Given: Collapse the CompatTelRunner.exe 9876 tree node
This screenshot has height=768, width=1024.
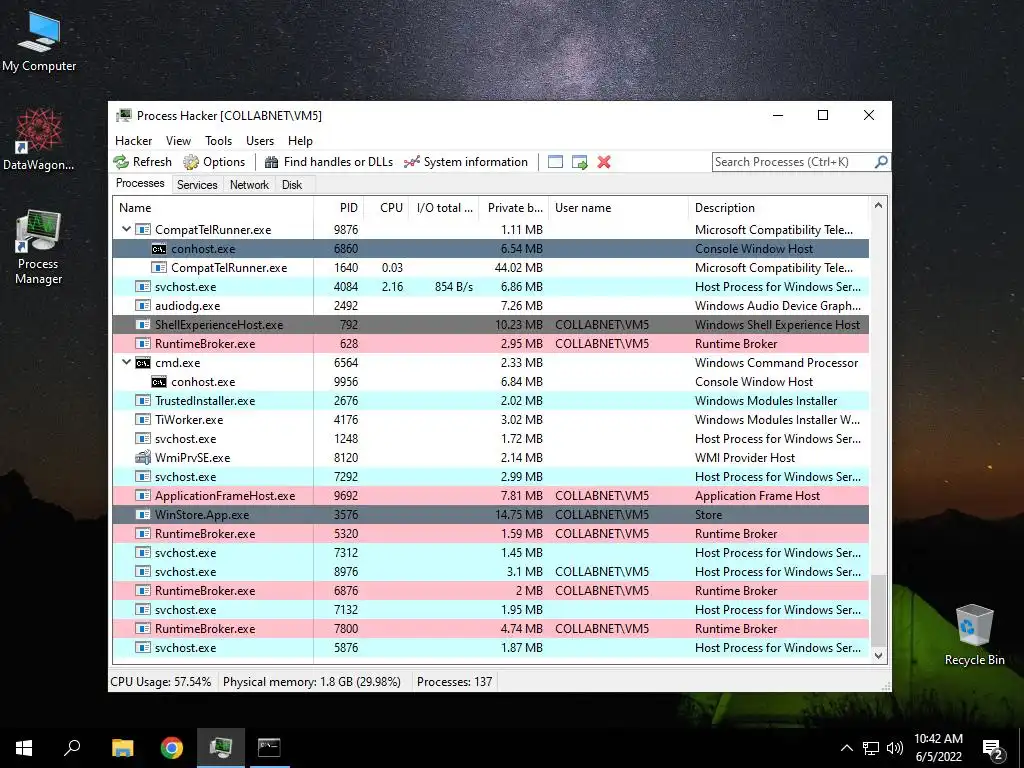Looking at the screenshot, I should 126,229.
